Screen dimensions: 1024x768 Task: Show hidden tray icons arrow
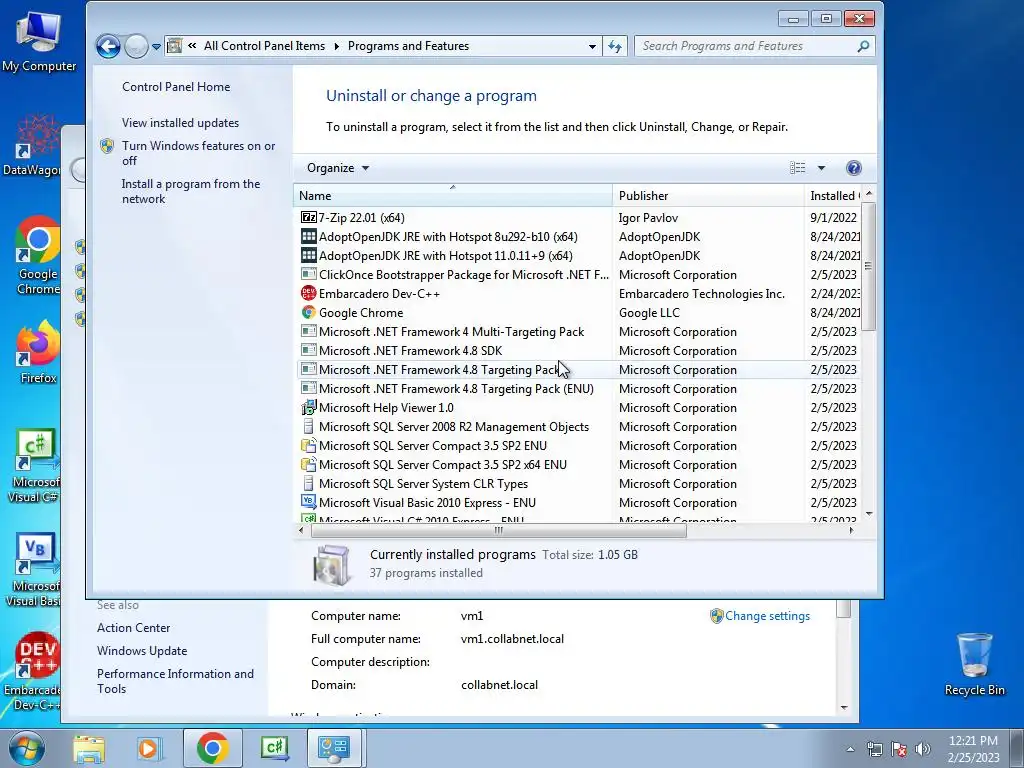pyautogui.click(x=850, y=750)
